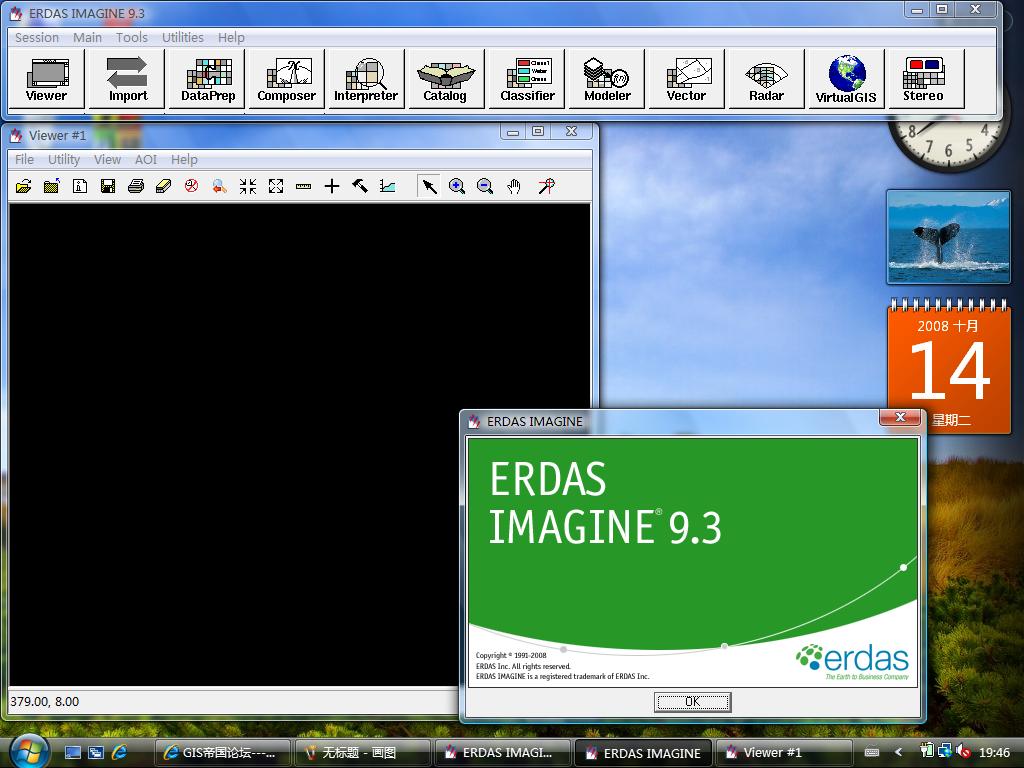Click Internet Explorer quick launch icon

click(120, 753)
